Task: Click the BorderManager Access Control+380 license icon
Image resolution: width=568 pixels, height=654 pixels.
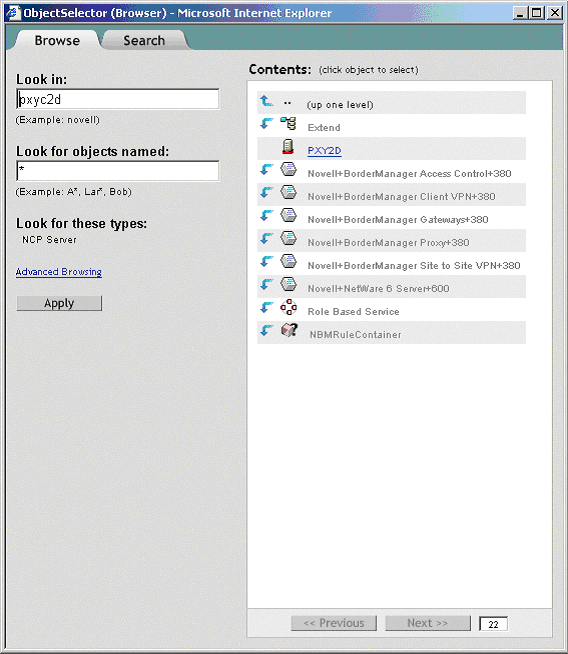Action: [x=288, y=170]
